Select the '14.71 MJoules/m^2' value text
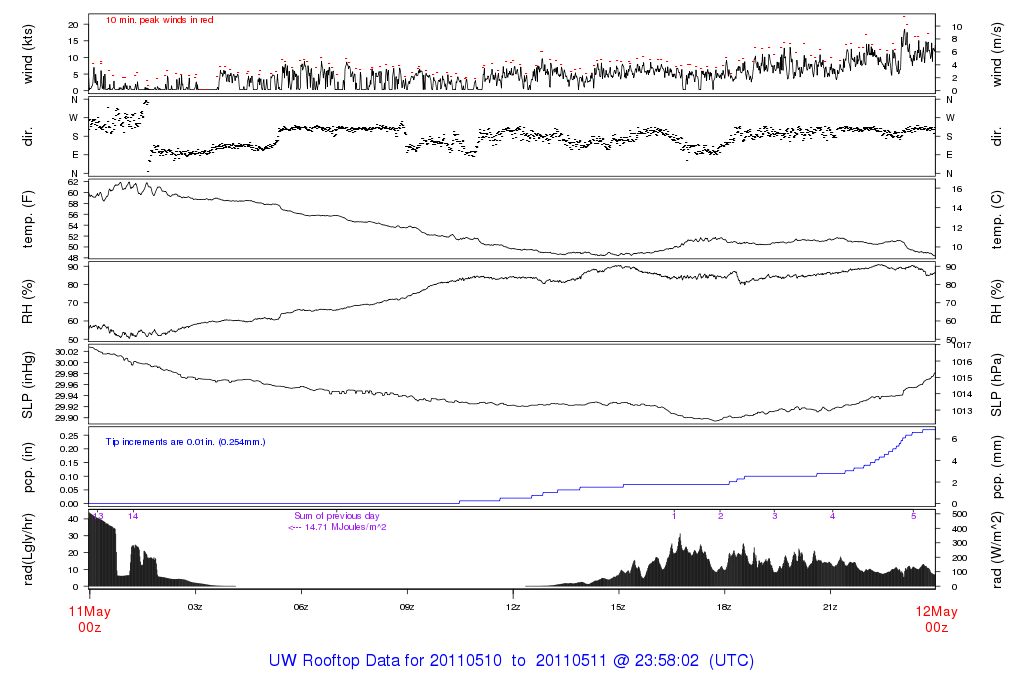This screenshot has width=1024, height=700. (x=342, y=526)
